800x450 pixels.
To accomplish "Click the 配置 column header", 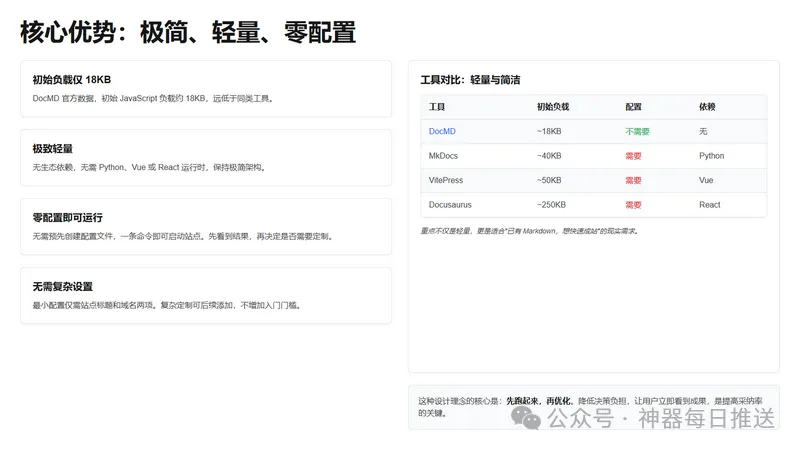I will [633, 107].
